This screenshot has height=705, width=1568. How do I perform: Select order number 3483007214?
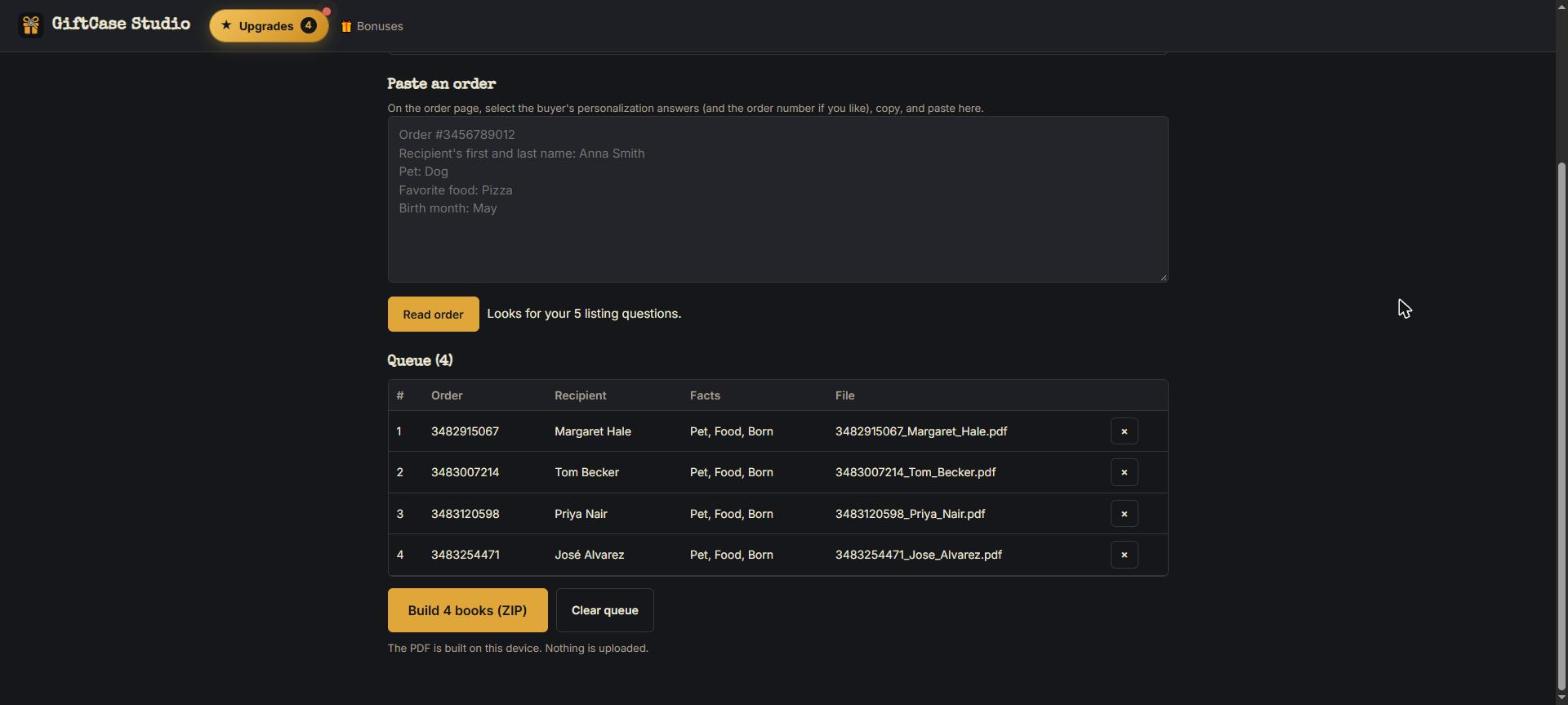click(x=465, y=472)
